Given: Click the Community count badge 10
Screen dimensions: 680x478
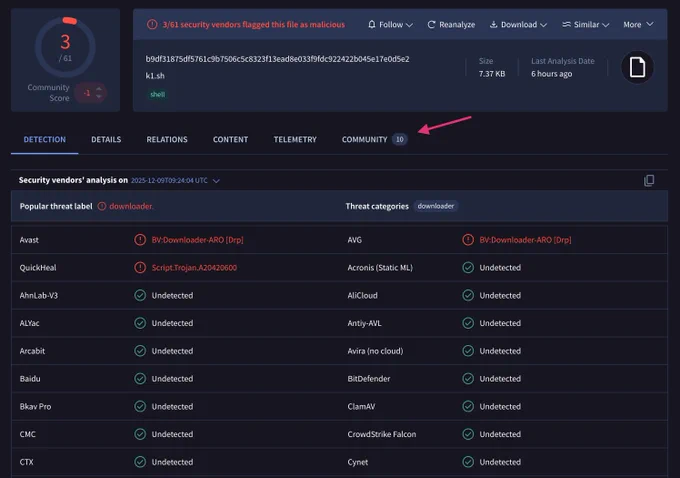Looking at the screenshot, I should pos(399,140).
